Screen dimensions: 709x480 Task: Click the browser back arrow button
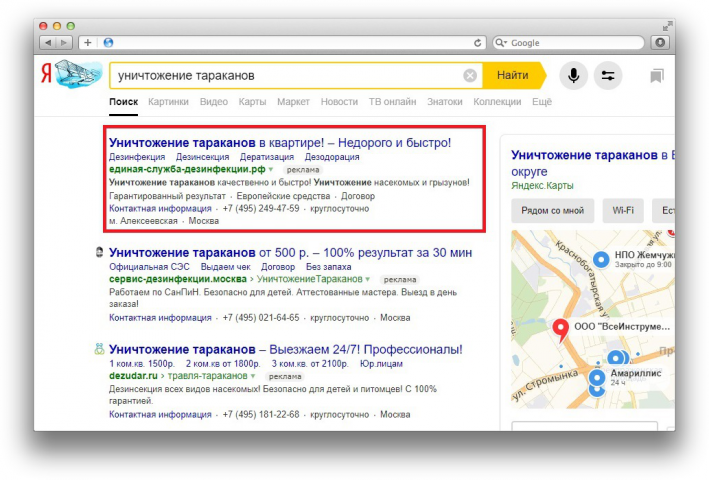(x=48, y=42)
